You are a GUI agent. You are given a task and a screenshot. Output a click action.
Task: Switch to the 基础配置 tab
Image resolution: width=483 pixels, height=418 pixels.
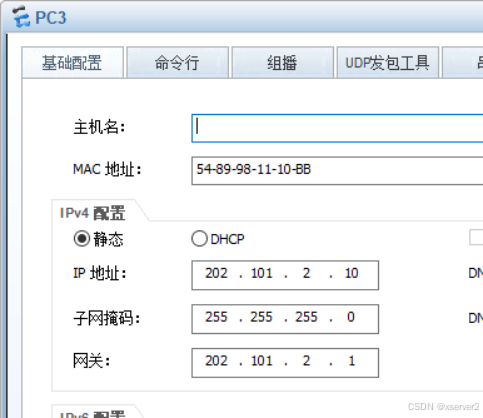coord(72,62)
